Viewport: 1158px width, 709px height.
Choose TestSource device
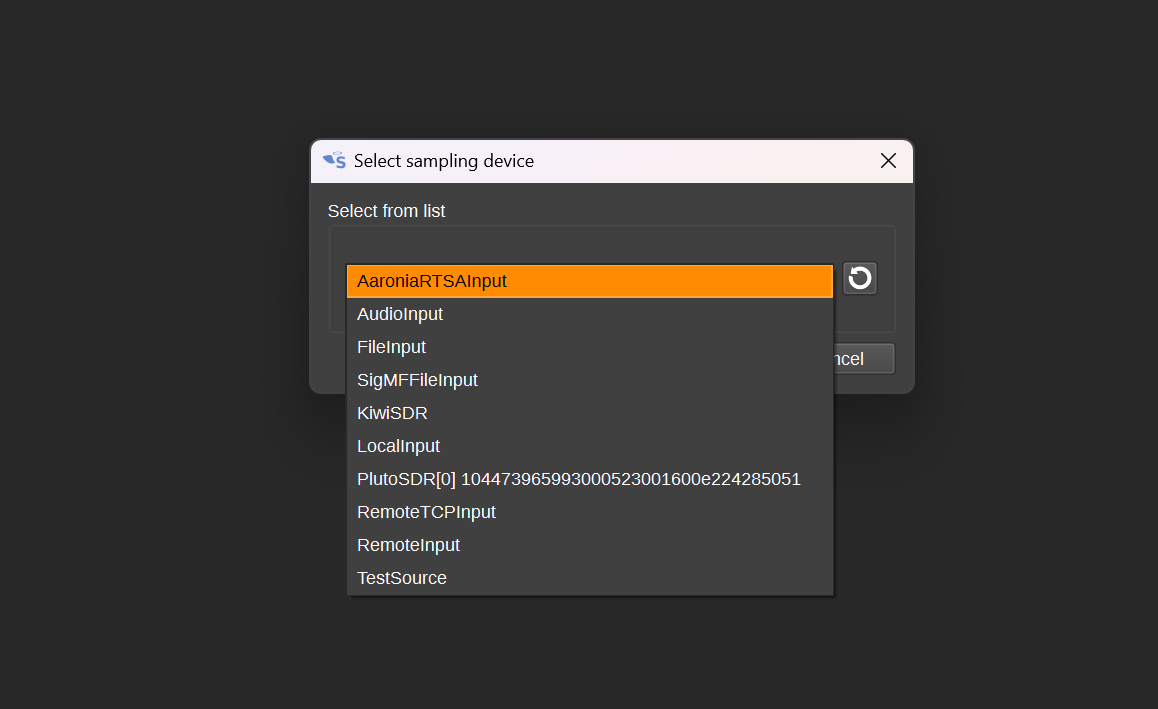pos(589,578)
